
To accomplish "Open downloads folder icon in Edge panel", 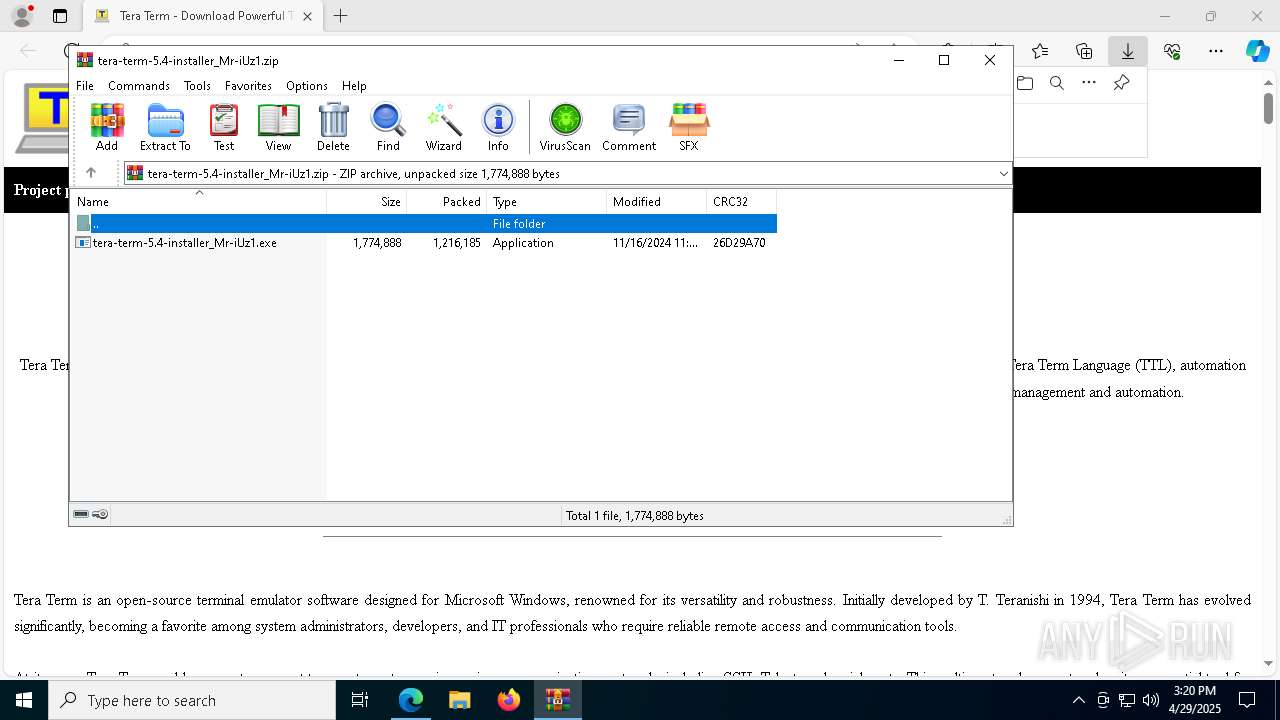I will point(1025,83).
